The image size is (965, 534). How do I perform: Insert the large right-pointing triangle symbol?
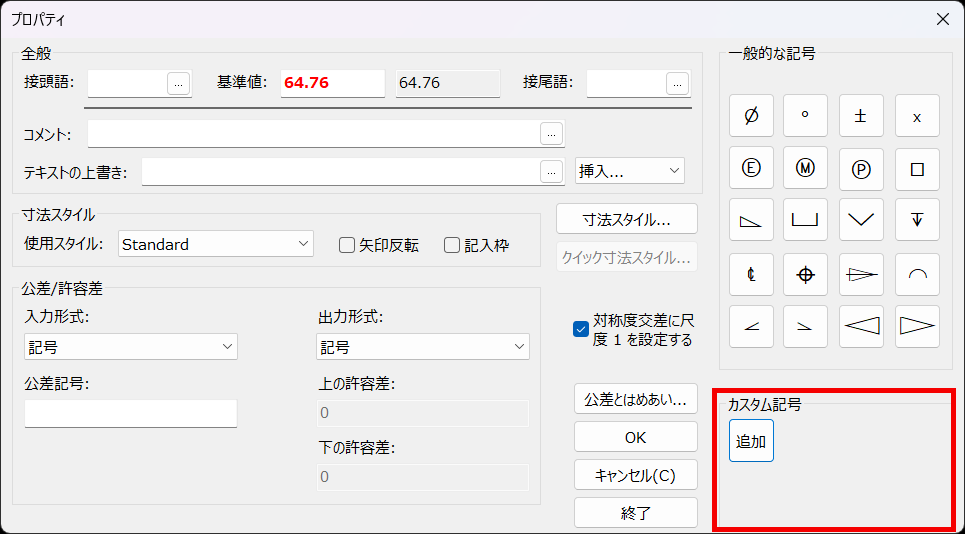tap(917, 327)
